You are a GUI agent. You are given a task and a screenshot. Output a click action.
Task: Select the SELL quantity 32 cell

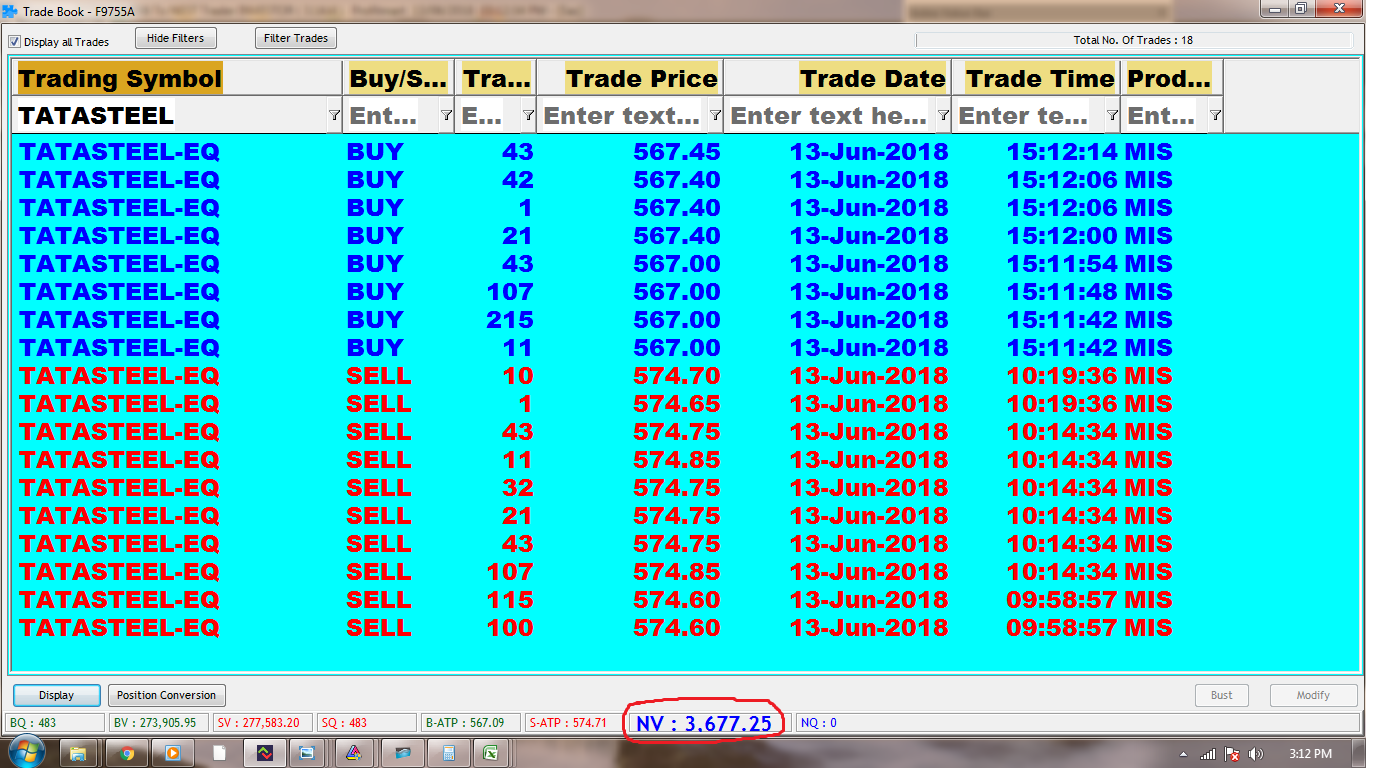pyautogui.click(x=517, y=488)
